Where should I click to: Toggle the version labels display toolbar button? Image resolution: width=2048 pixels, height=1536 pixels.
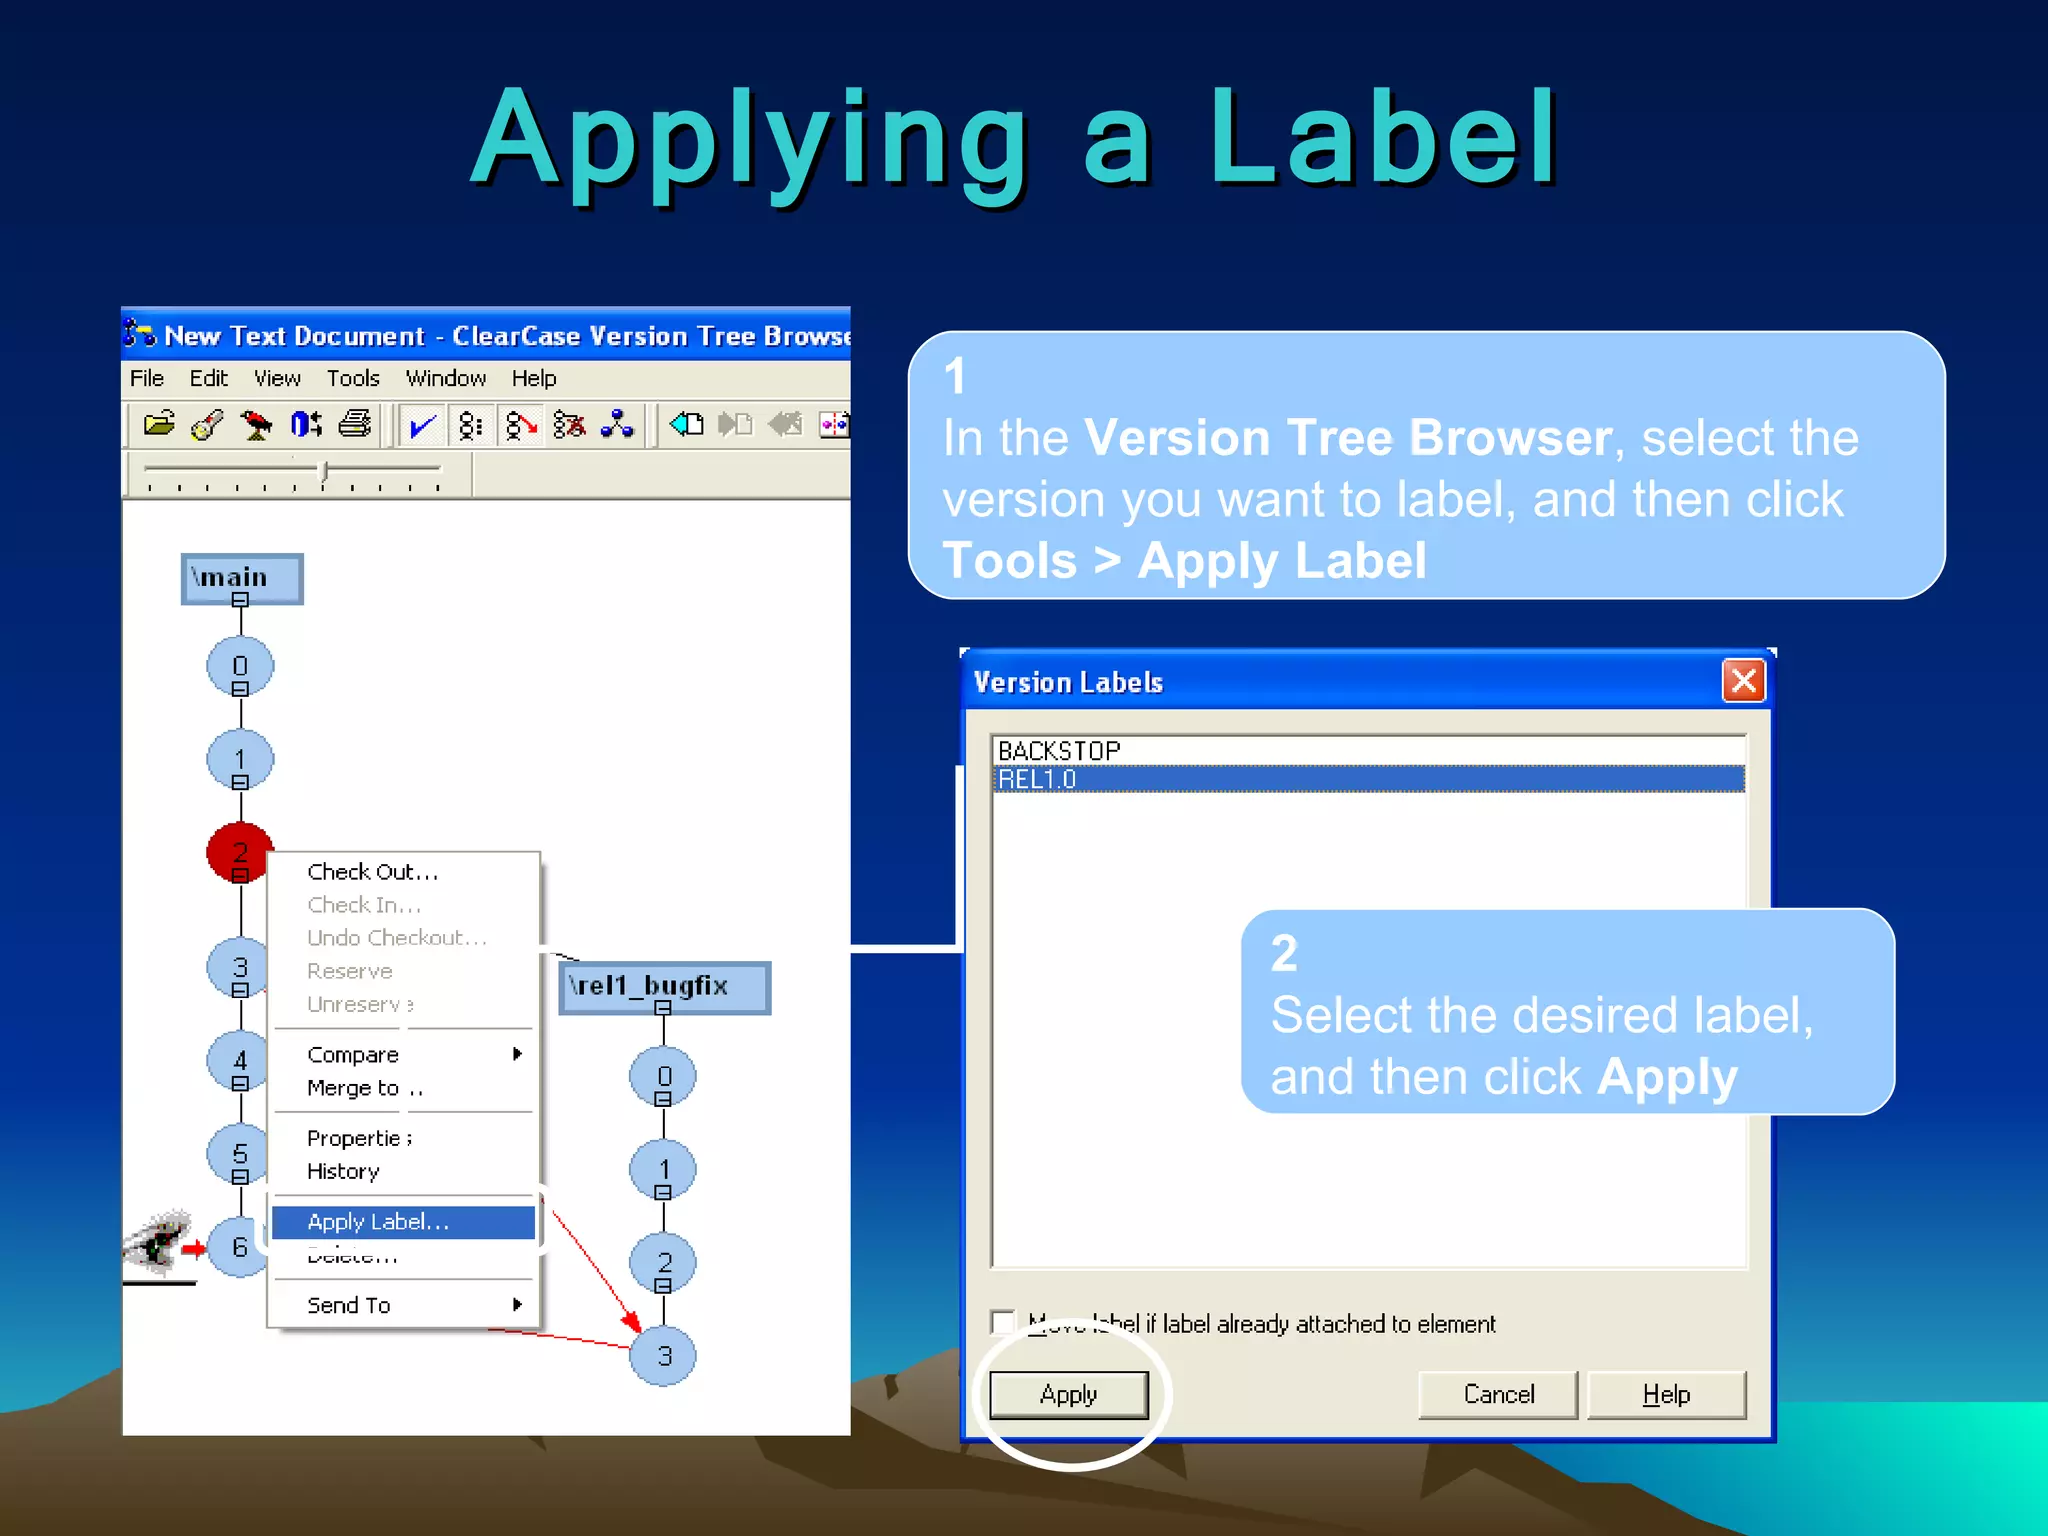coord(471,426)
